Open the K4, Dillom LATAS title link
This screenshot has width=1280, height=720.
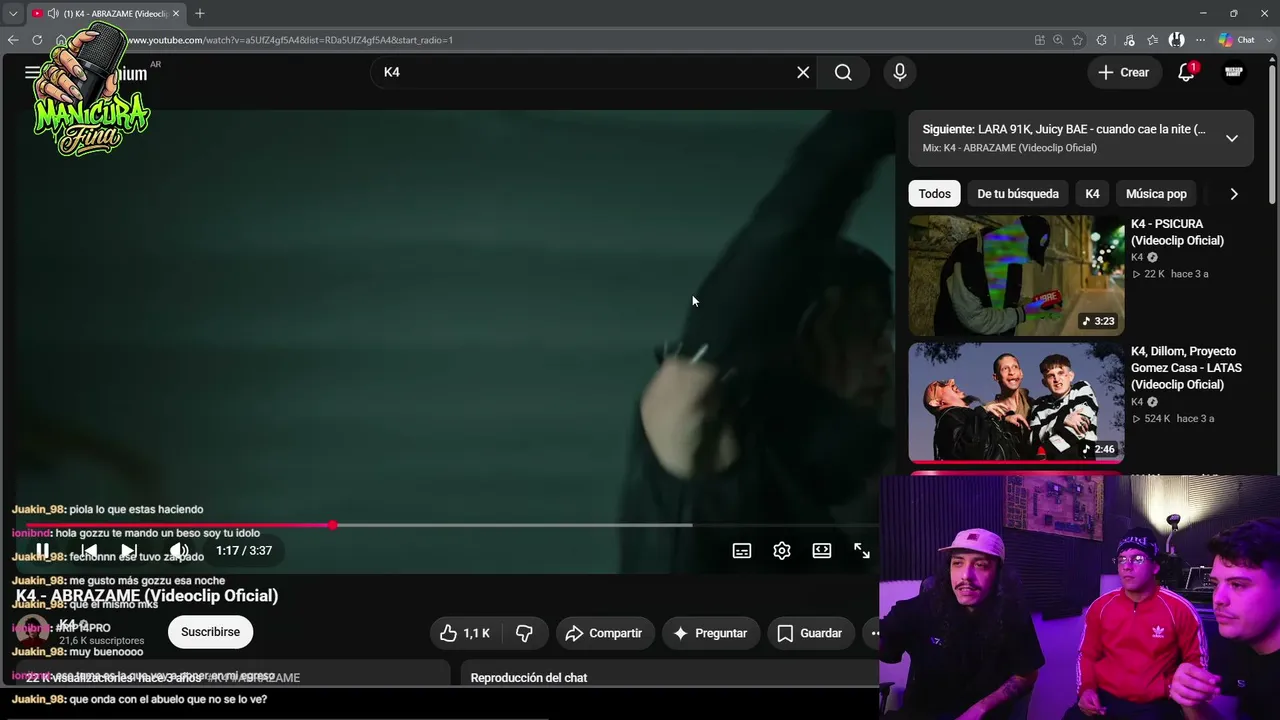coord(1186,368)
